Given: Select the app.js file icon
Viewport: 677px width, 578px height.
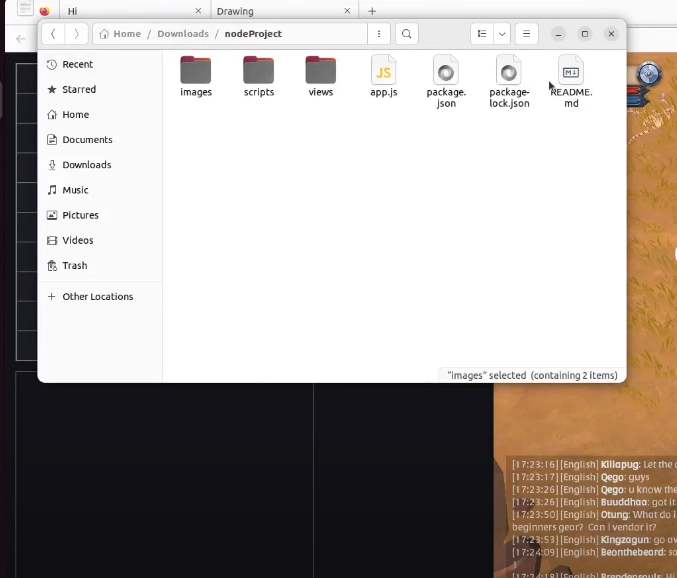Looking at the screenshot, I should [384, 71].
